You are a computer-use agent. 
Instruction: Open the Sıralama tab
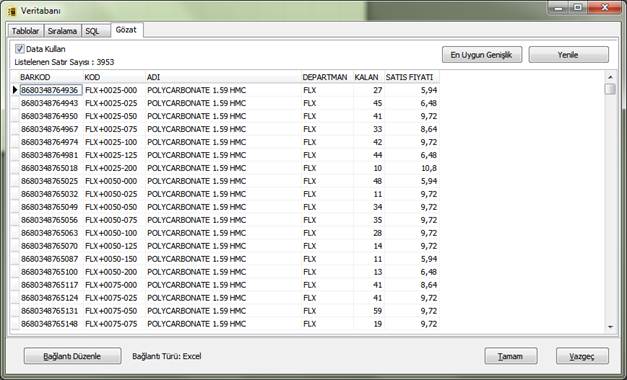62,31
